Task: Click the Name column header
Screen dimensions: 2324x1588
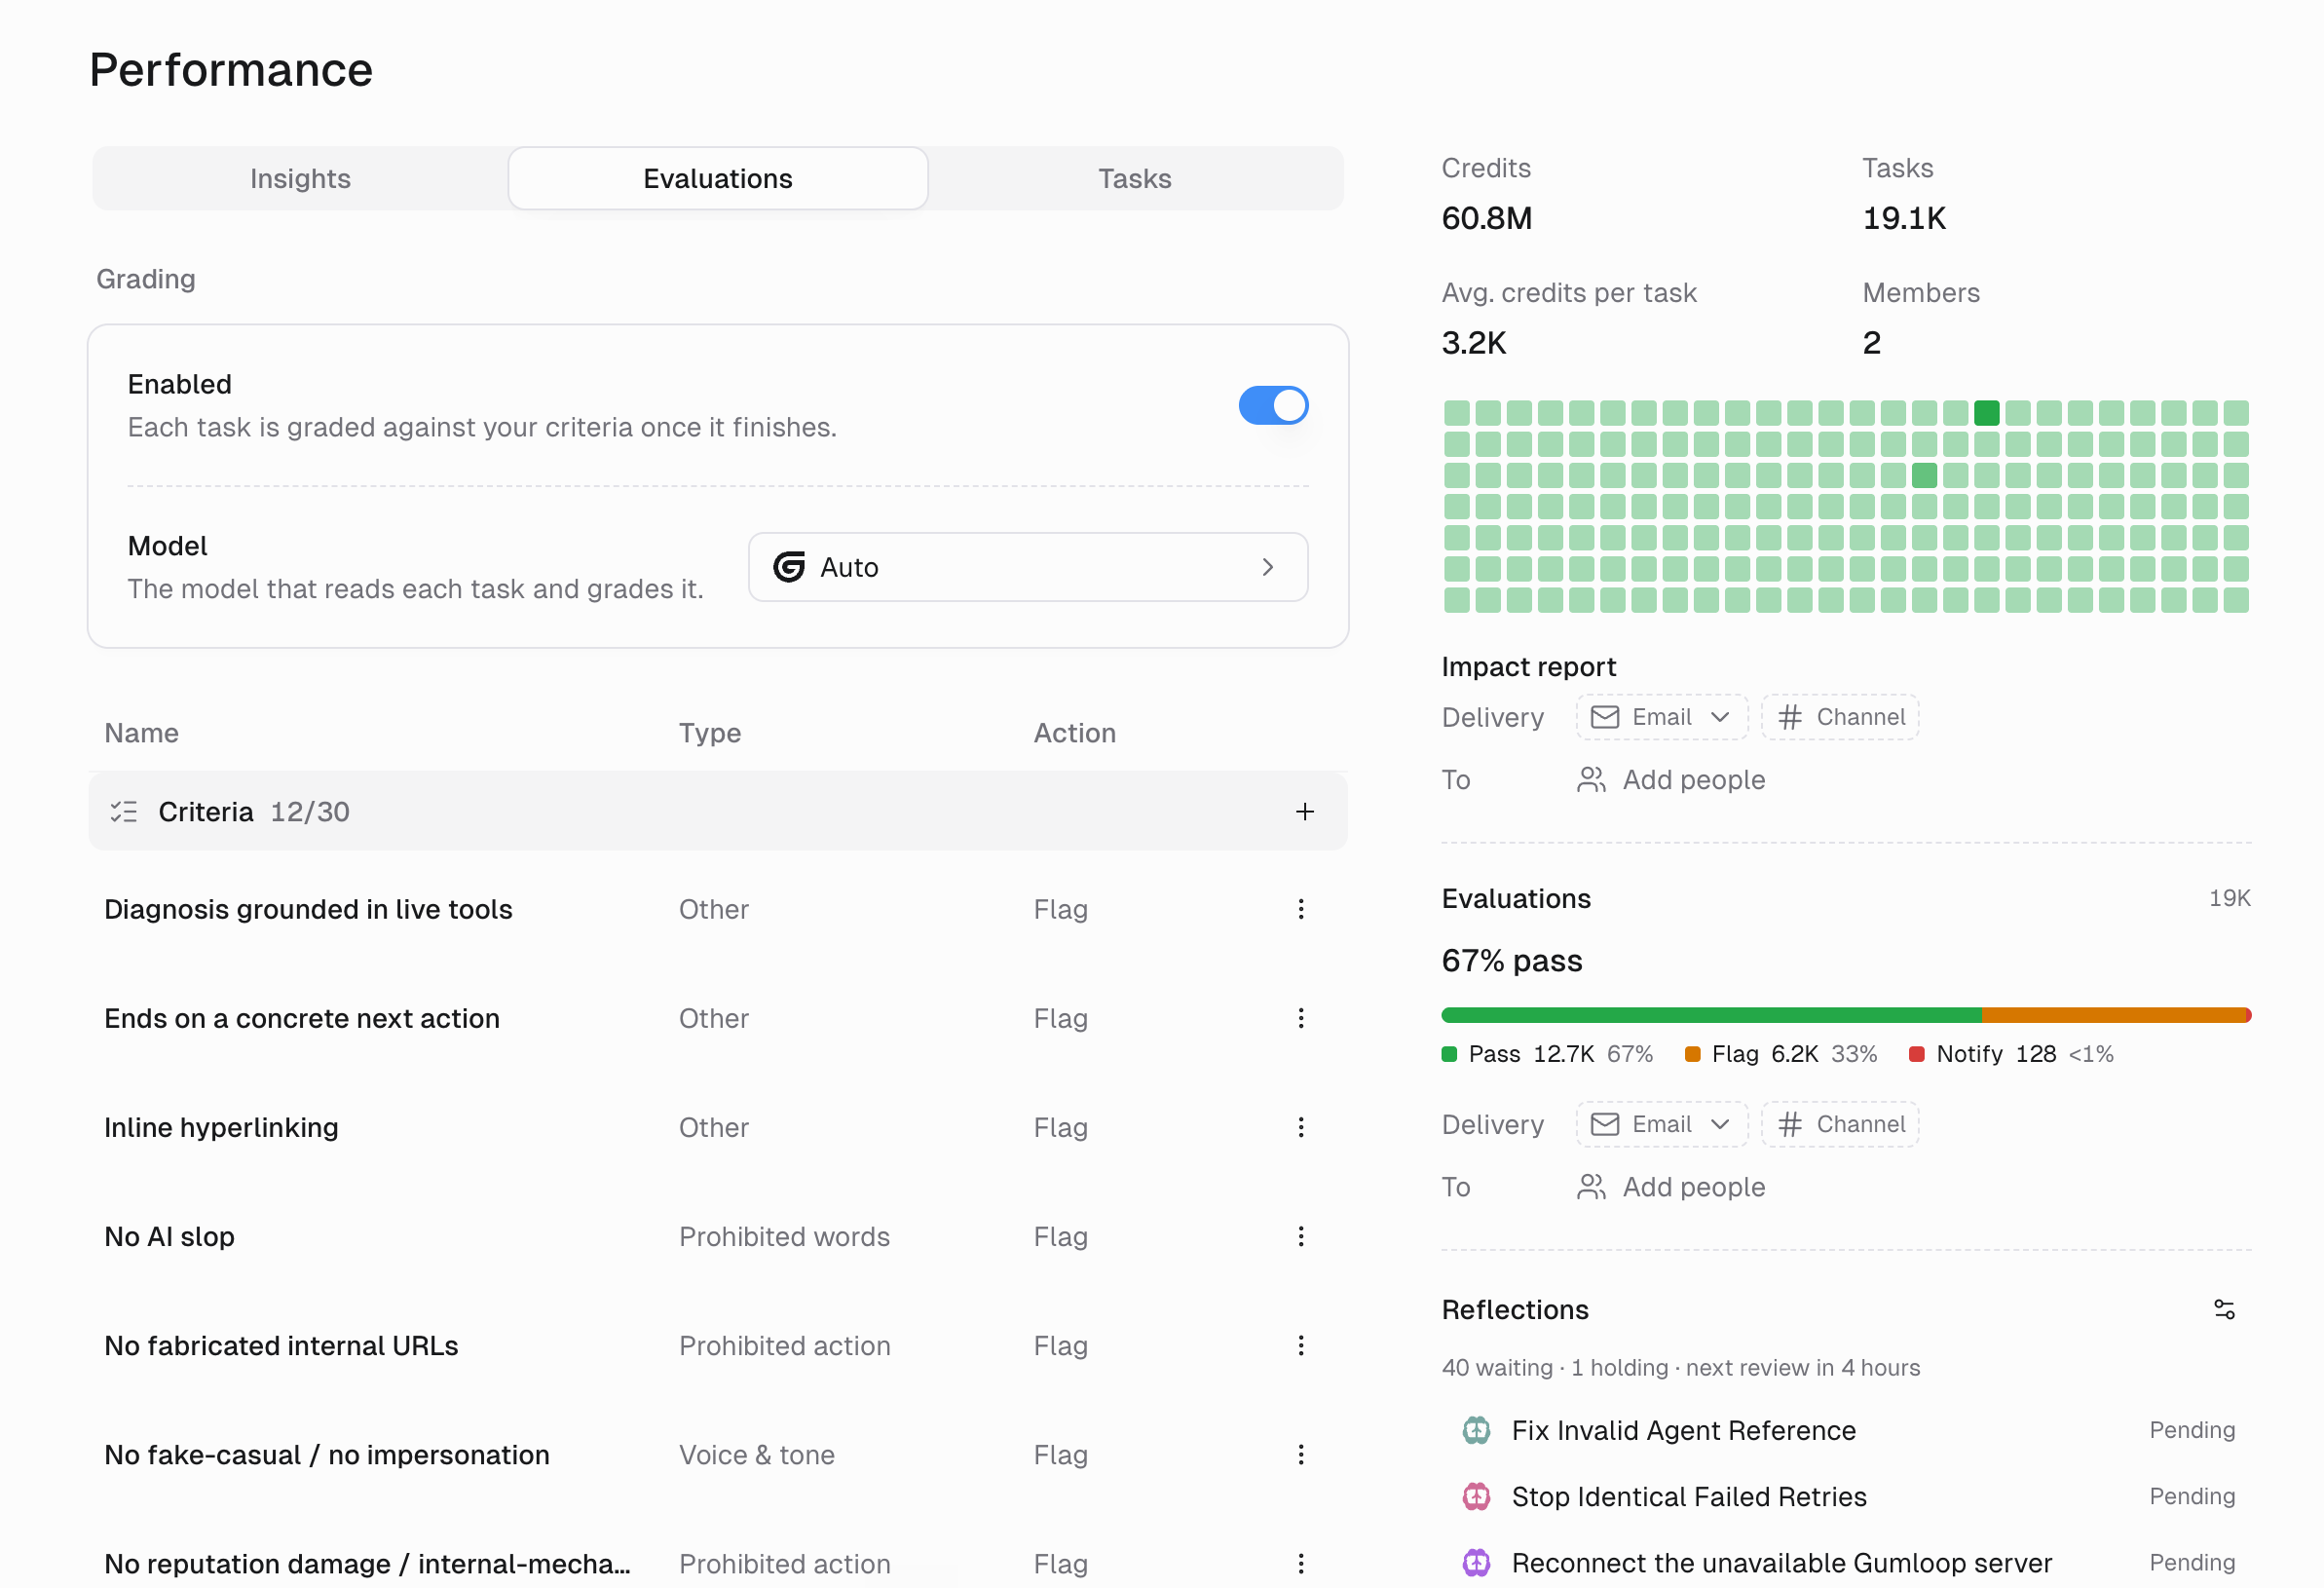Action: (x=141, y=733)
